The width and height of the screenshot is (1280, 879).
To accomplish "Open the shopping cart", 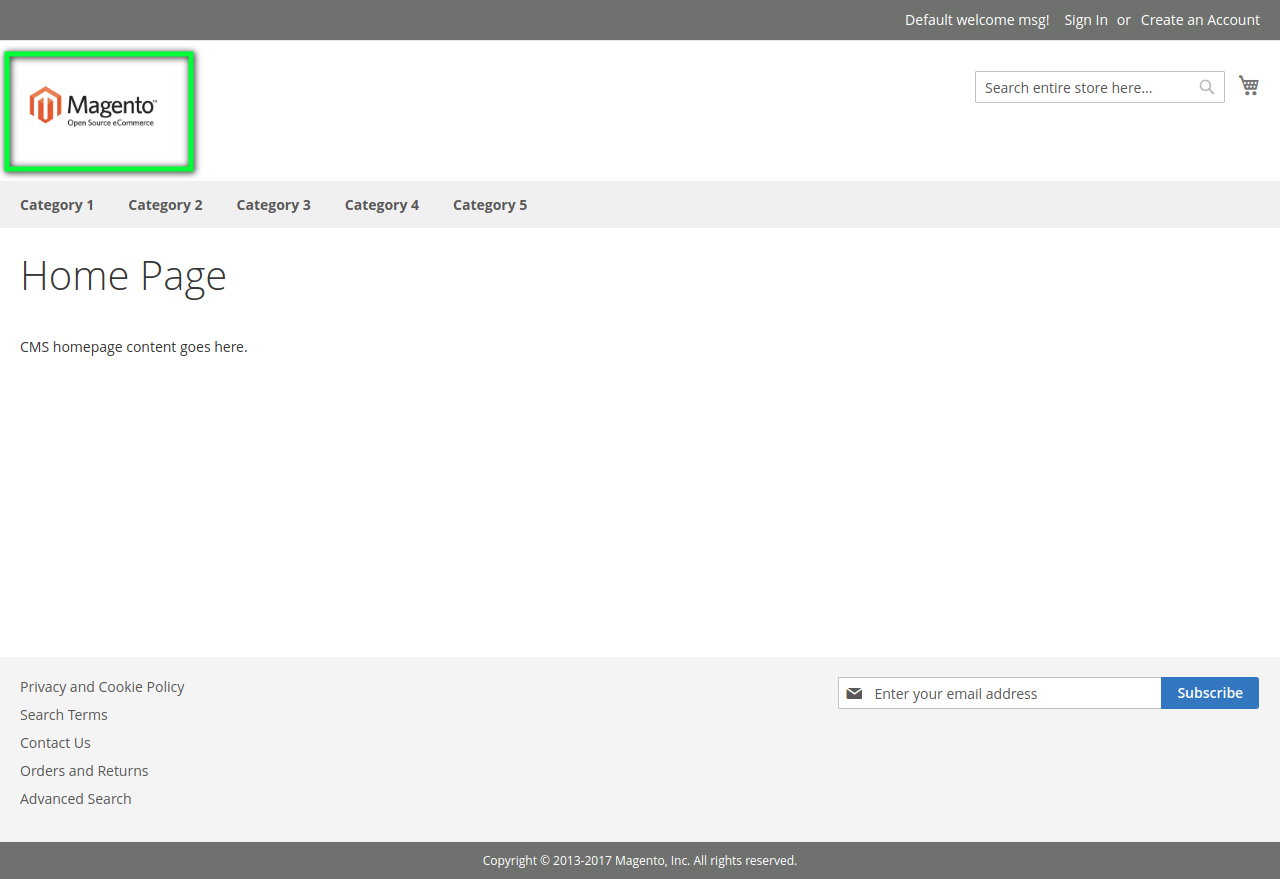I will tap(1248, 85).
